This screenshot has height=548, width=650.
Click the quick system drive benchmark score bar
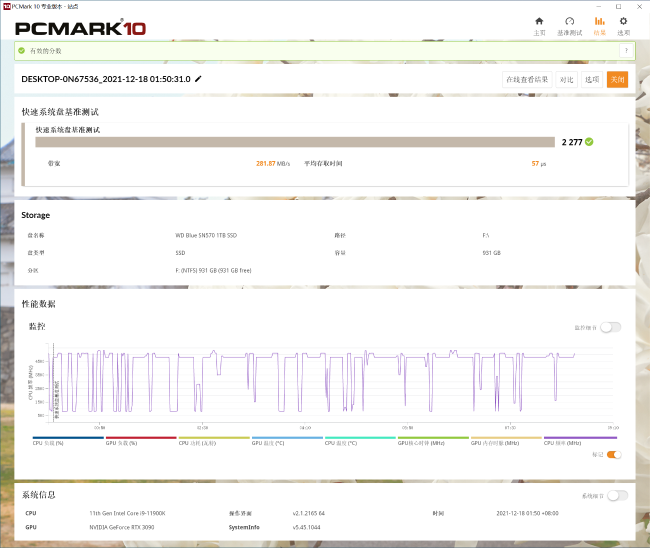pos(295,142)
